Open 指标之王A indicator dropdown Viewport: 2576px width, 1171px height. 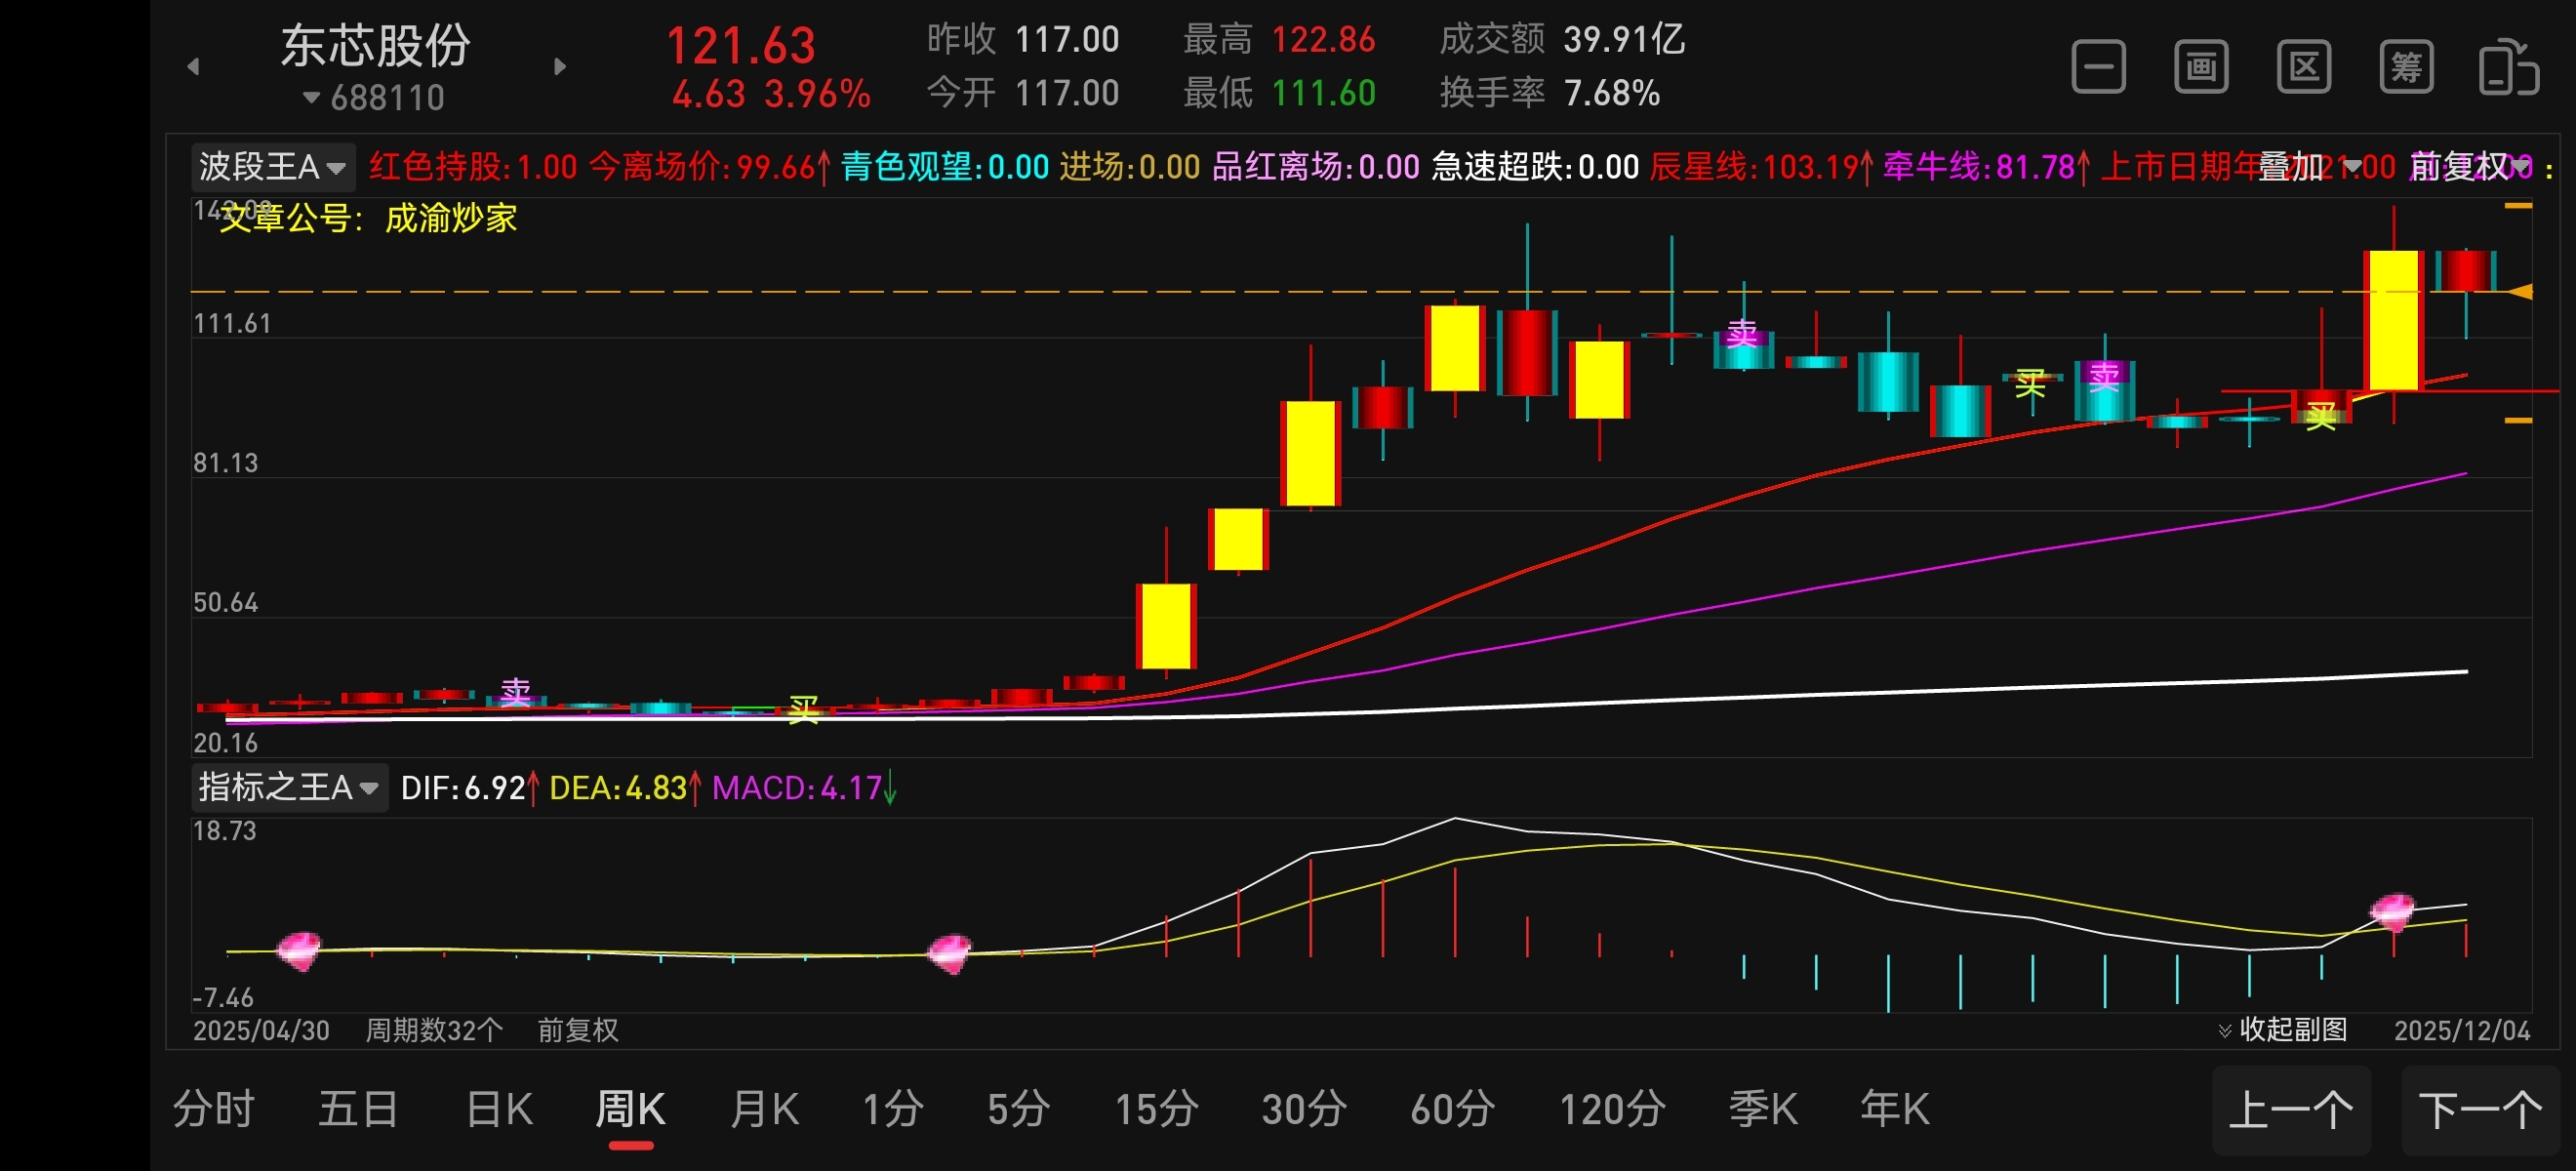click(x=288, y=788)
